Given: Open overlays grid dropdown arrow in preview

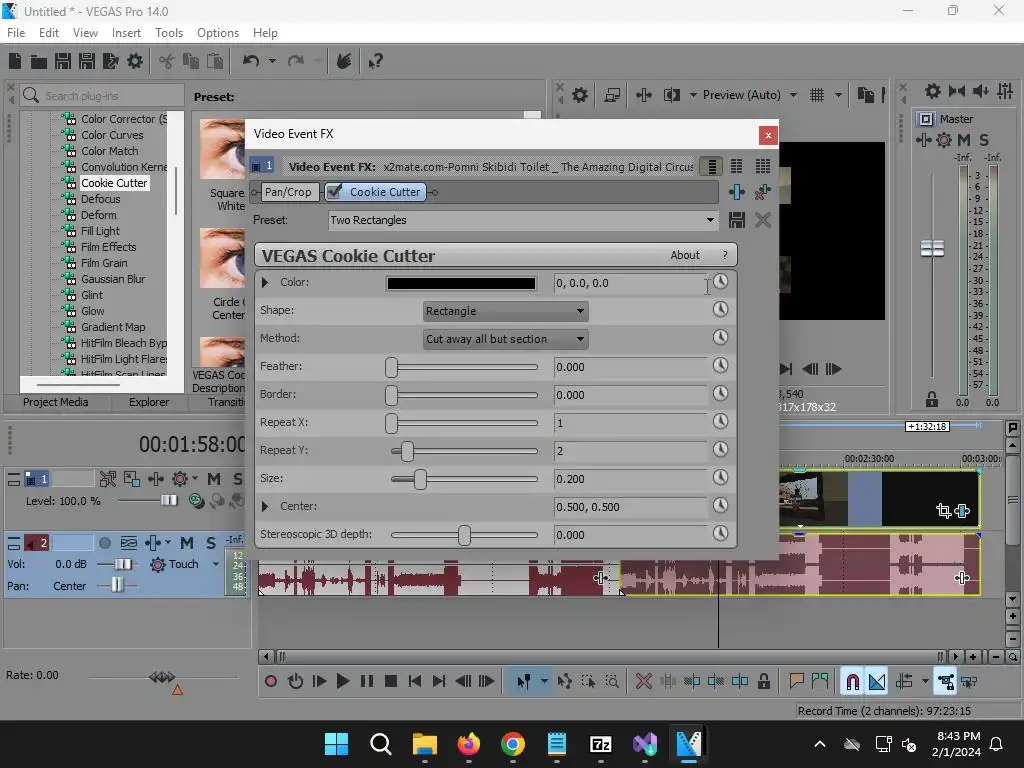Looking at the screenshot, I should [838, 95].
